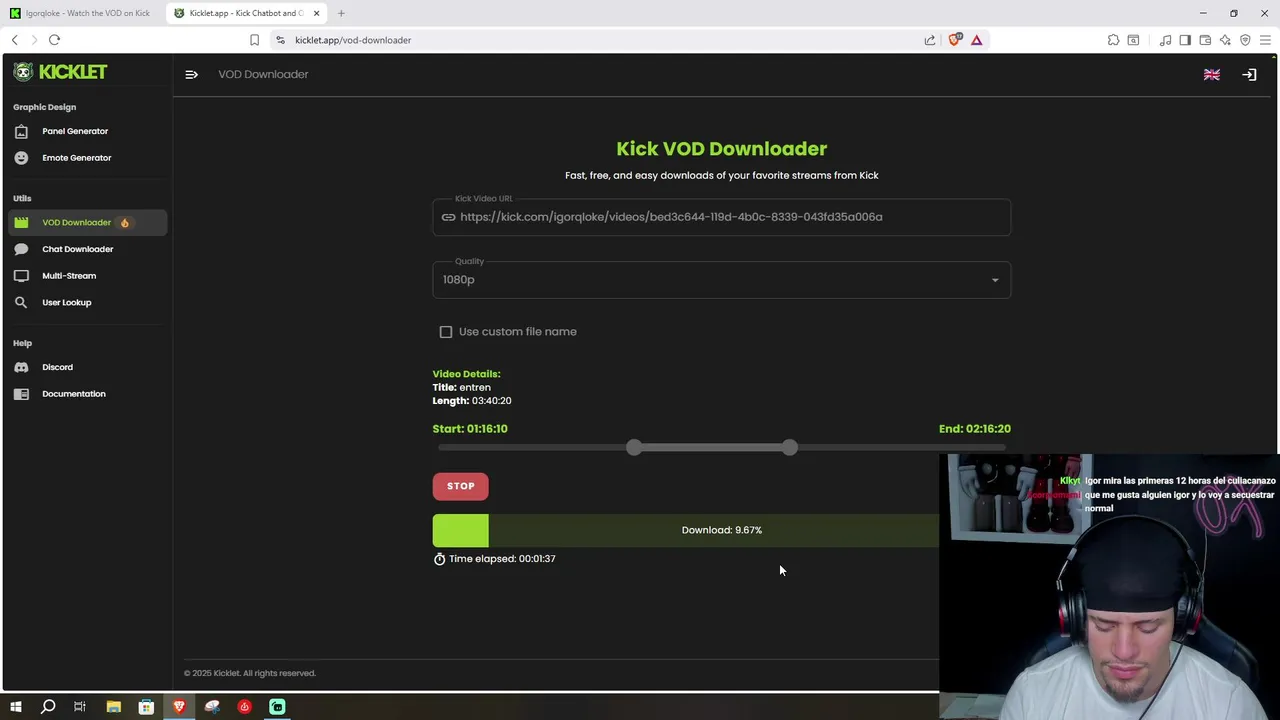Screen dimensions: 1280x720
Task: Click the User Lookup magnifier icon
Action: pyautogui.click(x=21, y=302)
